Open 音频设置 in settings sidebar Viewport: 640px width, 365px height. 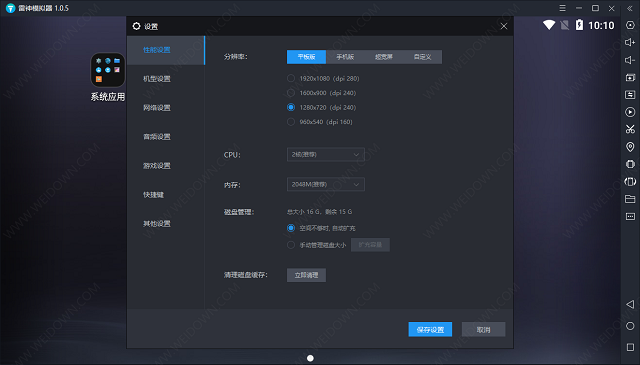click(166, 137)
